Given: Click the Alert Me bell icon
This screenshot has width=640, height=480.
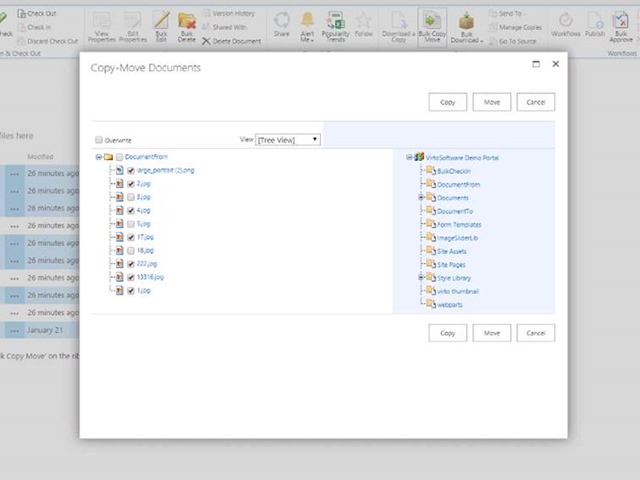Looking at the screenshot, I should click(x=307, y=23).
